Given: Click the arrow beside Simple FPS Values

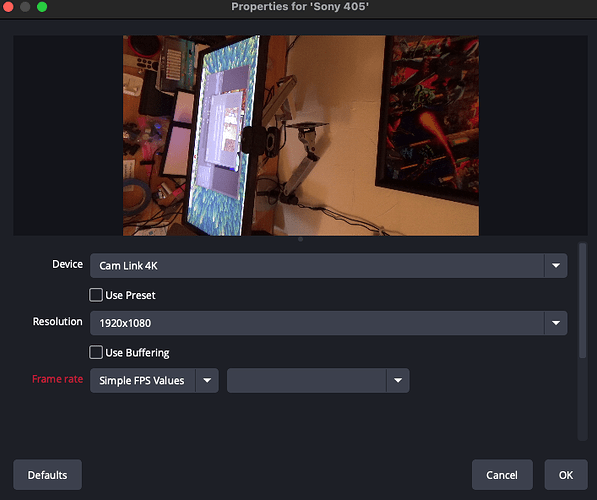Looking at the screenshot, I should (x=207, y=380).
